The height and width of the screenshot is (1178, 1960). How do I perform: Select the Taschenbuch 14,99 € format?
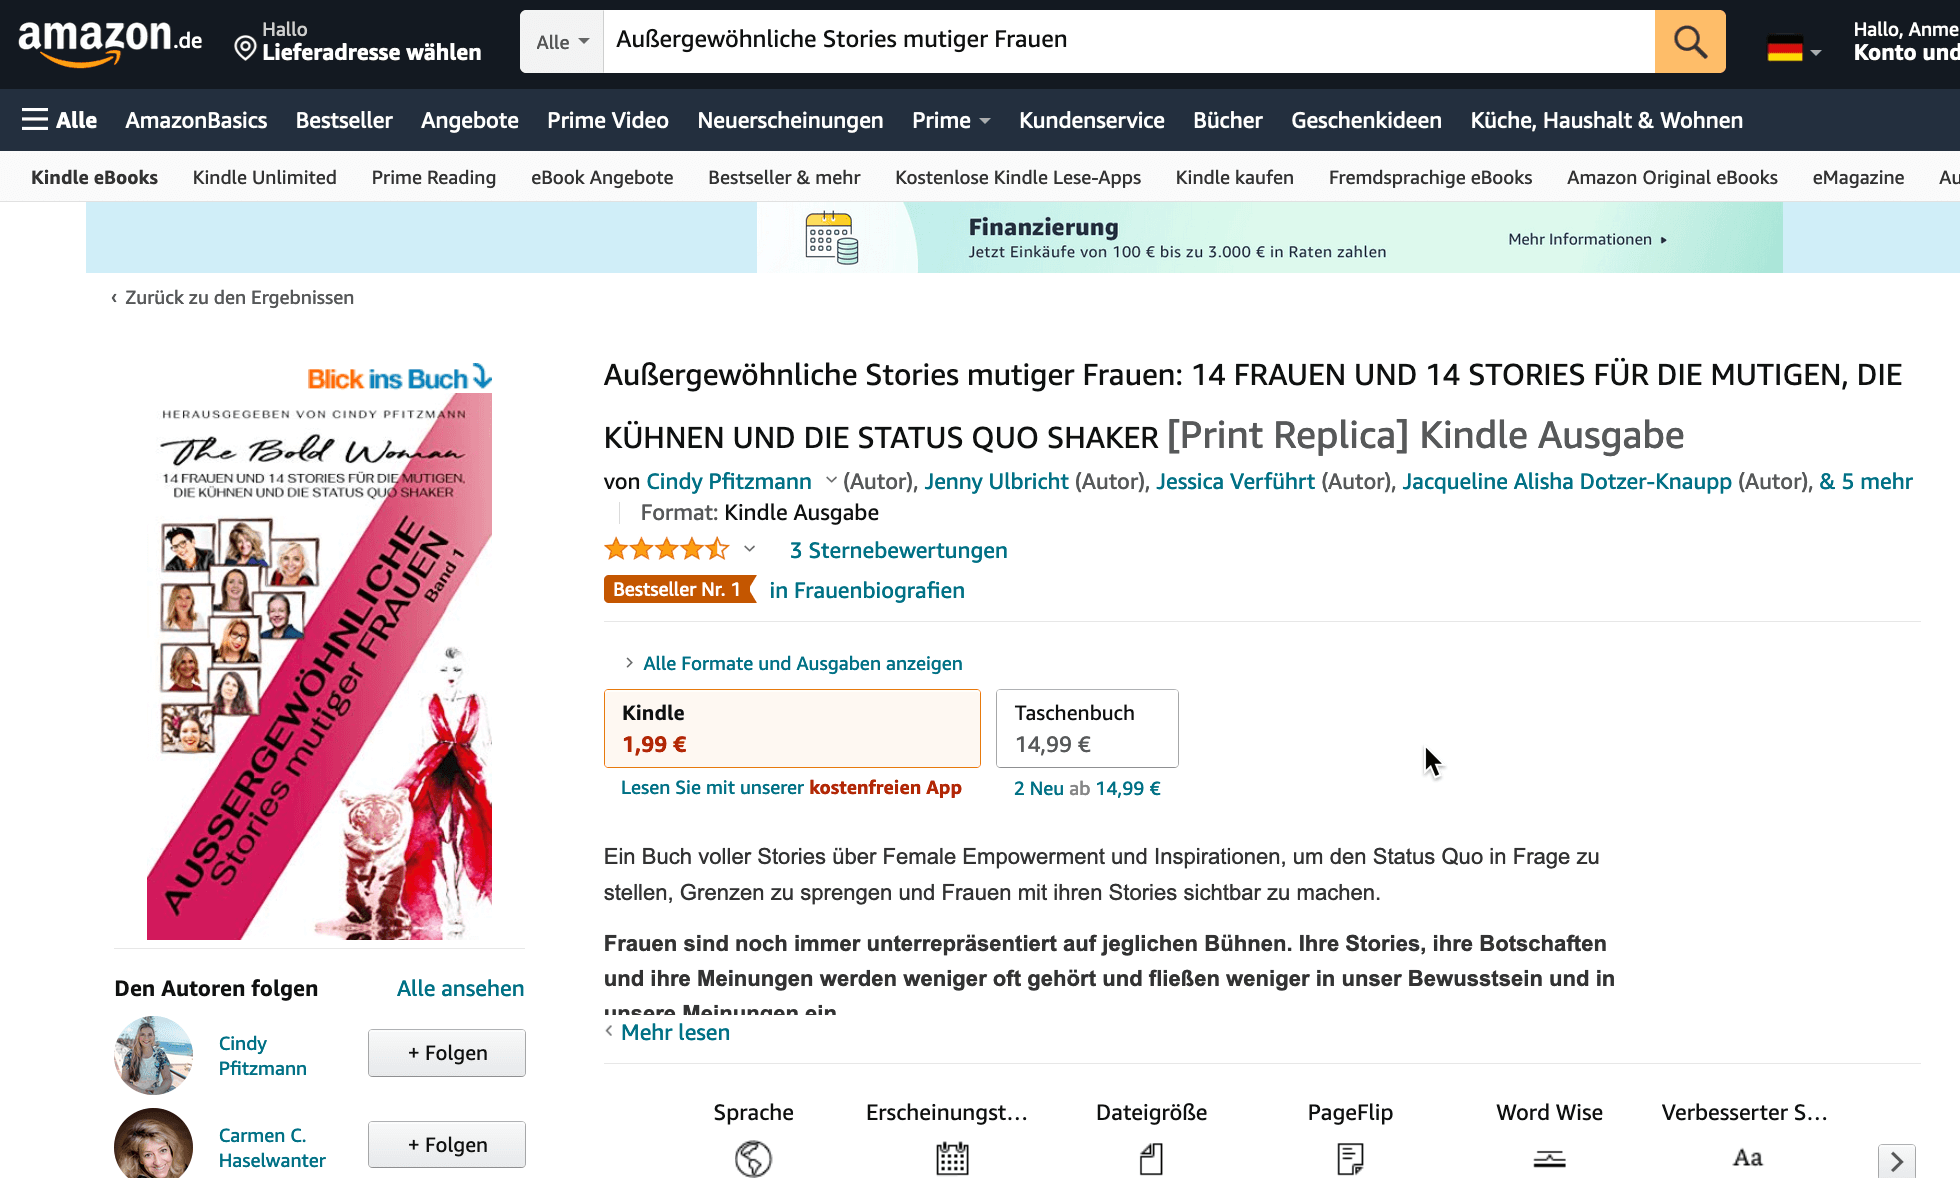(x=1087, y=728)
